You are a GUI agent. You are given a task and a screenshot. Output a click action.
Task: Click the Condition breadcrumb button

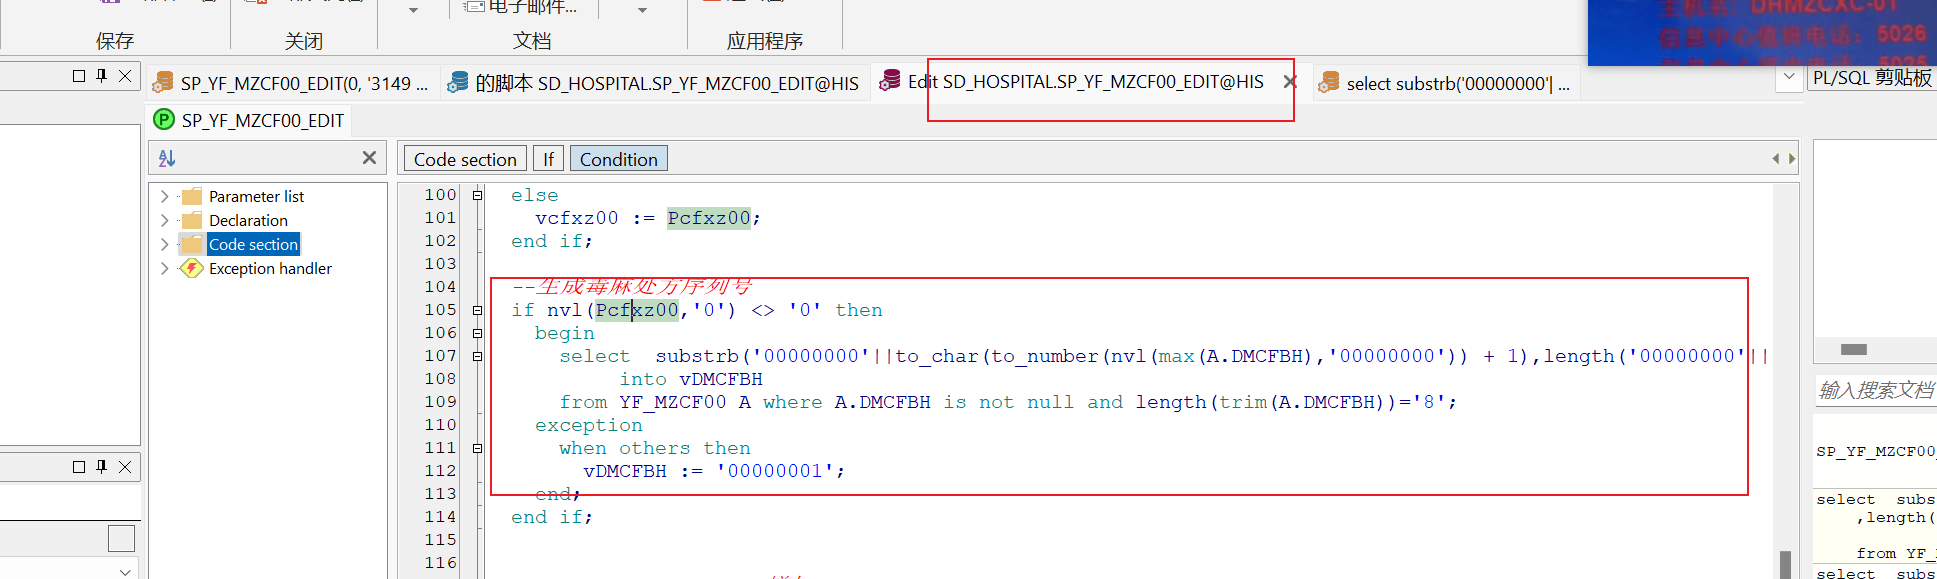619,159
